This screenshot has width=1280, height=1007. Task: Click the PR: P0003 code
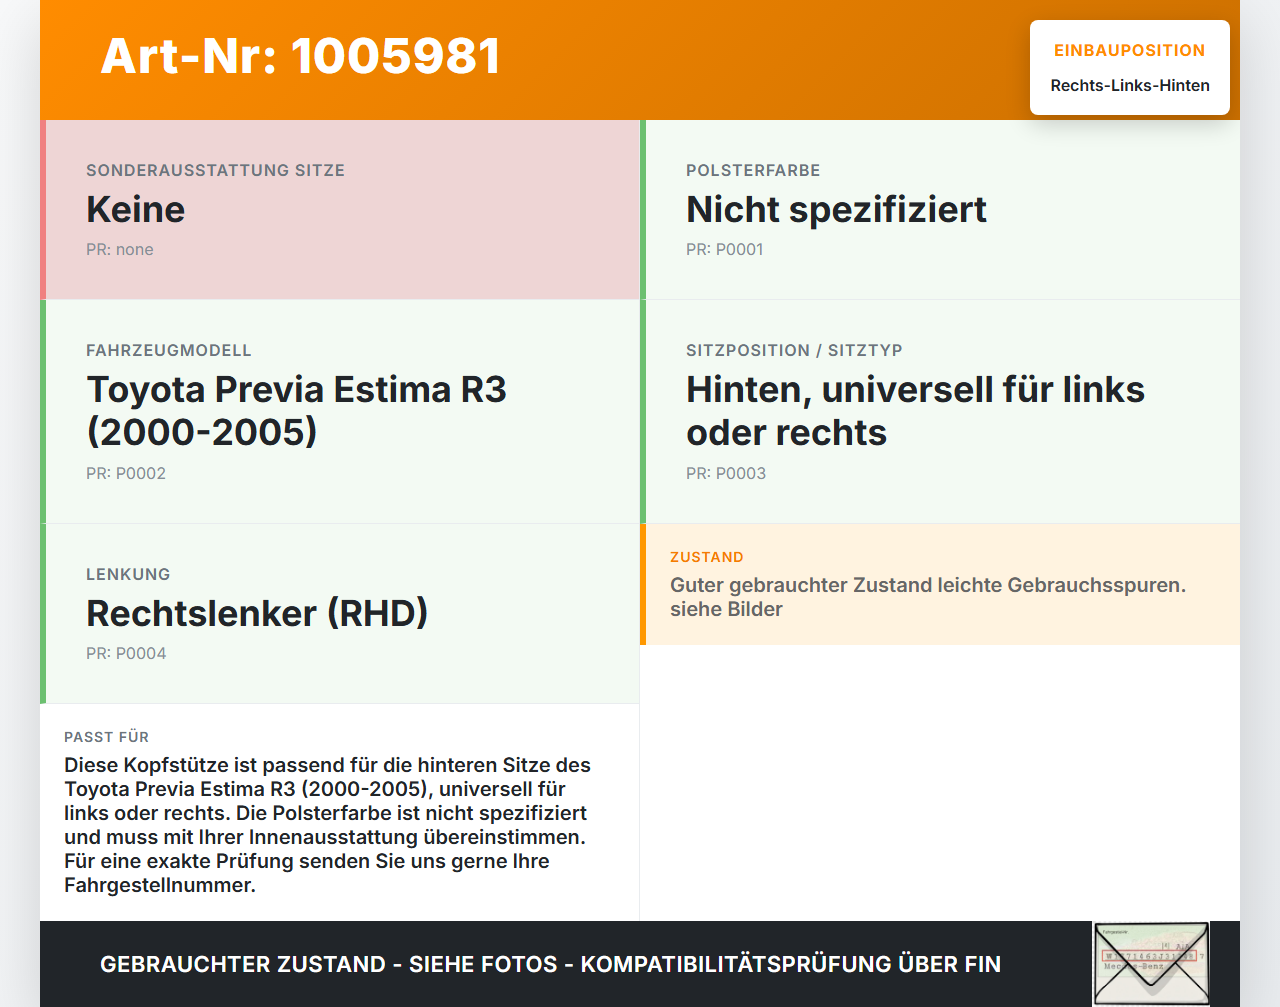point(726,473)
